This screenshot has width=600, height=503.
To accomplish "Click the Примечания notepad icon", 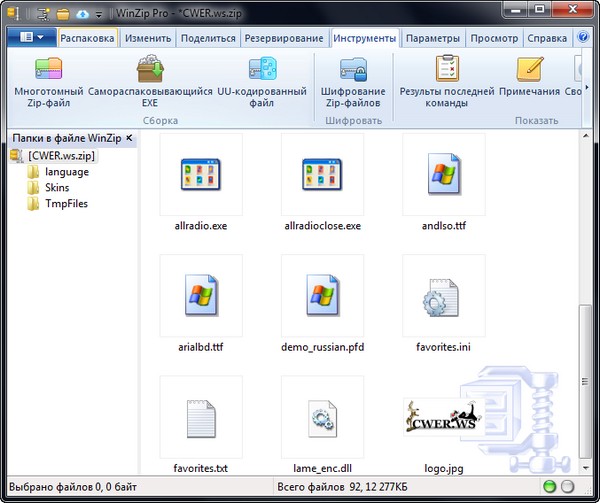I will [529, 70].
